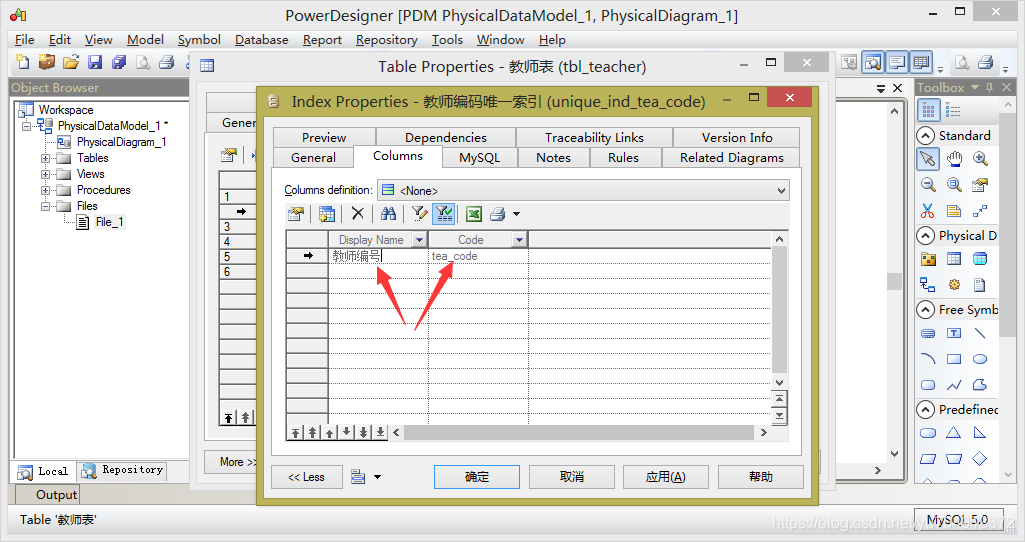This screenshot has height=542, width=1025.
Task: Select the Procedure gear tool in the Toolbox
Action: click(954, 284)
